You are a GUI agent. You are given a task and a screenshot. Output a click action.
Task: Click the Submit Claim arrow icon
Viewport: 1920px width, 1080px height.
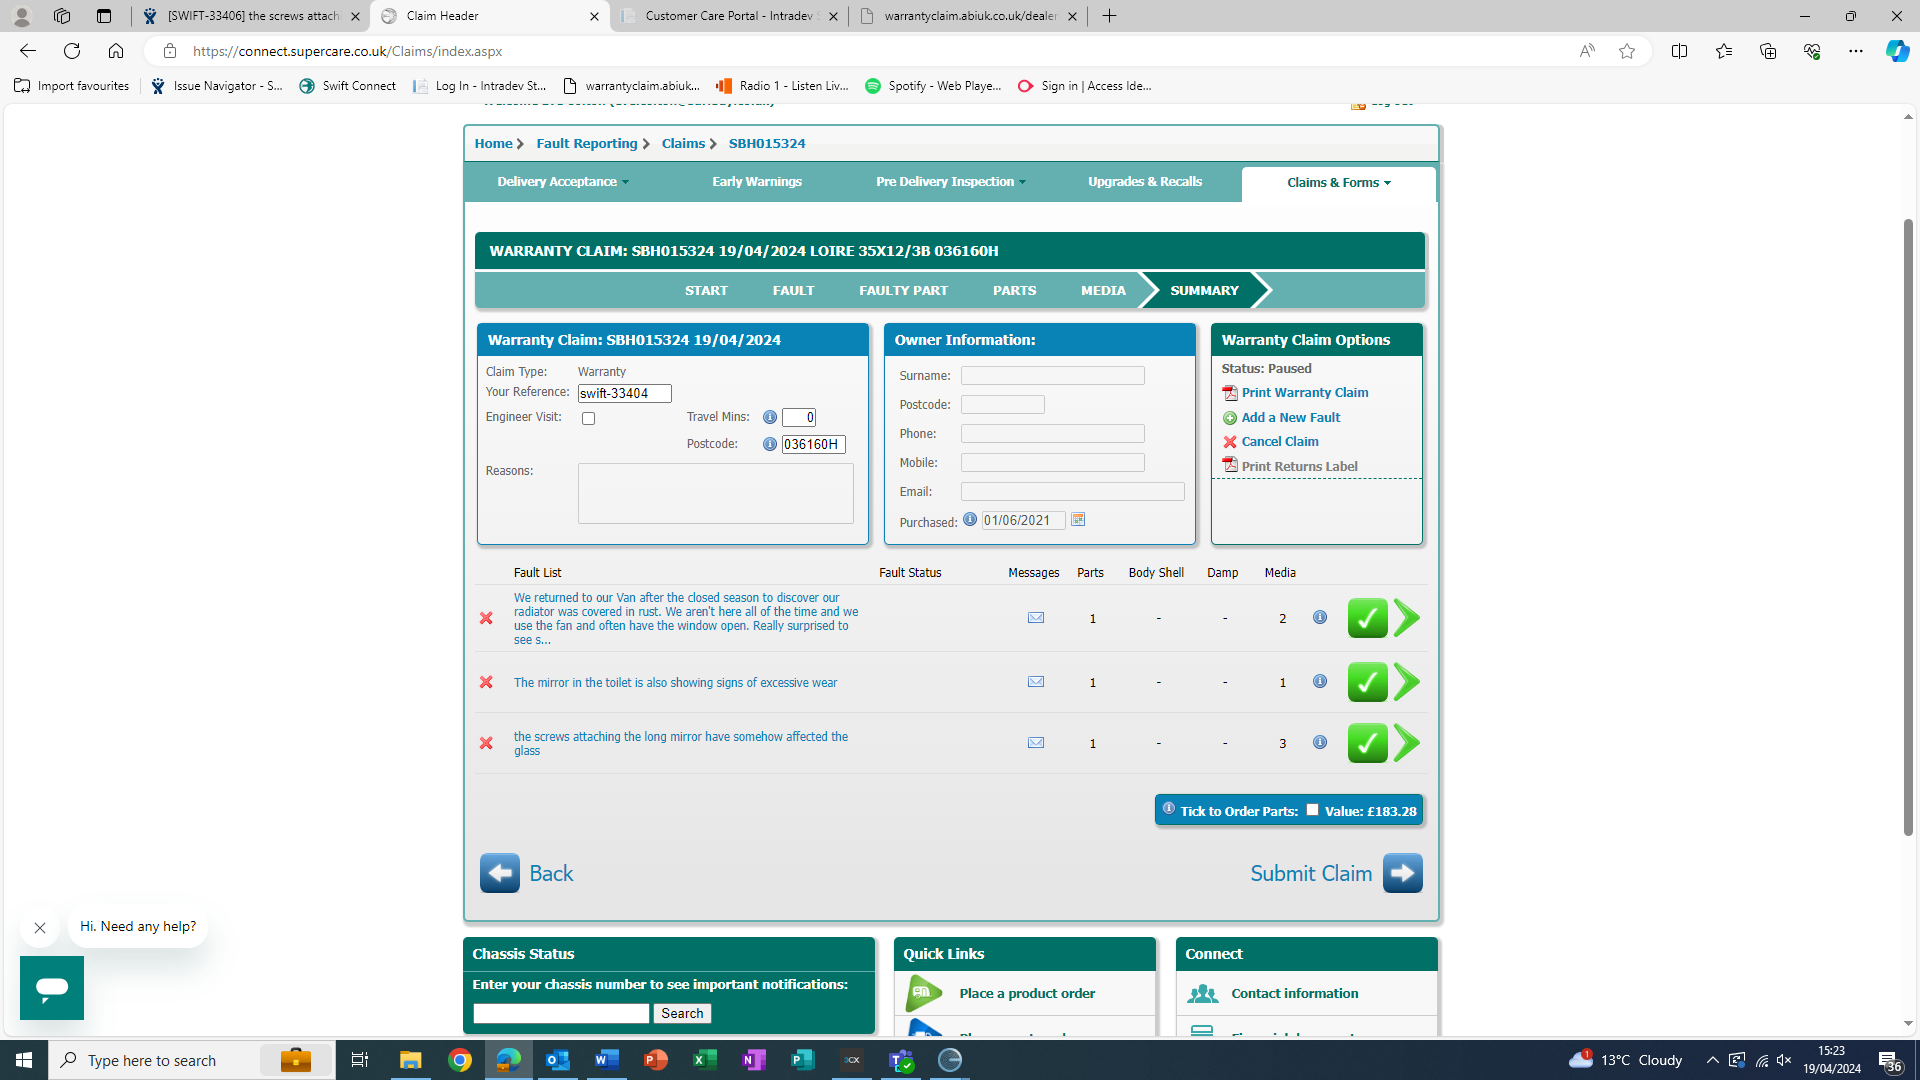(x=1402, y=873)
